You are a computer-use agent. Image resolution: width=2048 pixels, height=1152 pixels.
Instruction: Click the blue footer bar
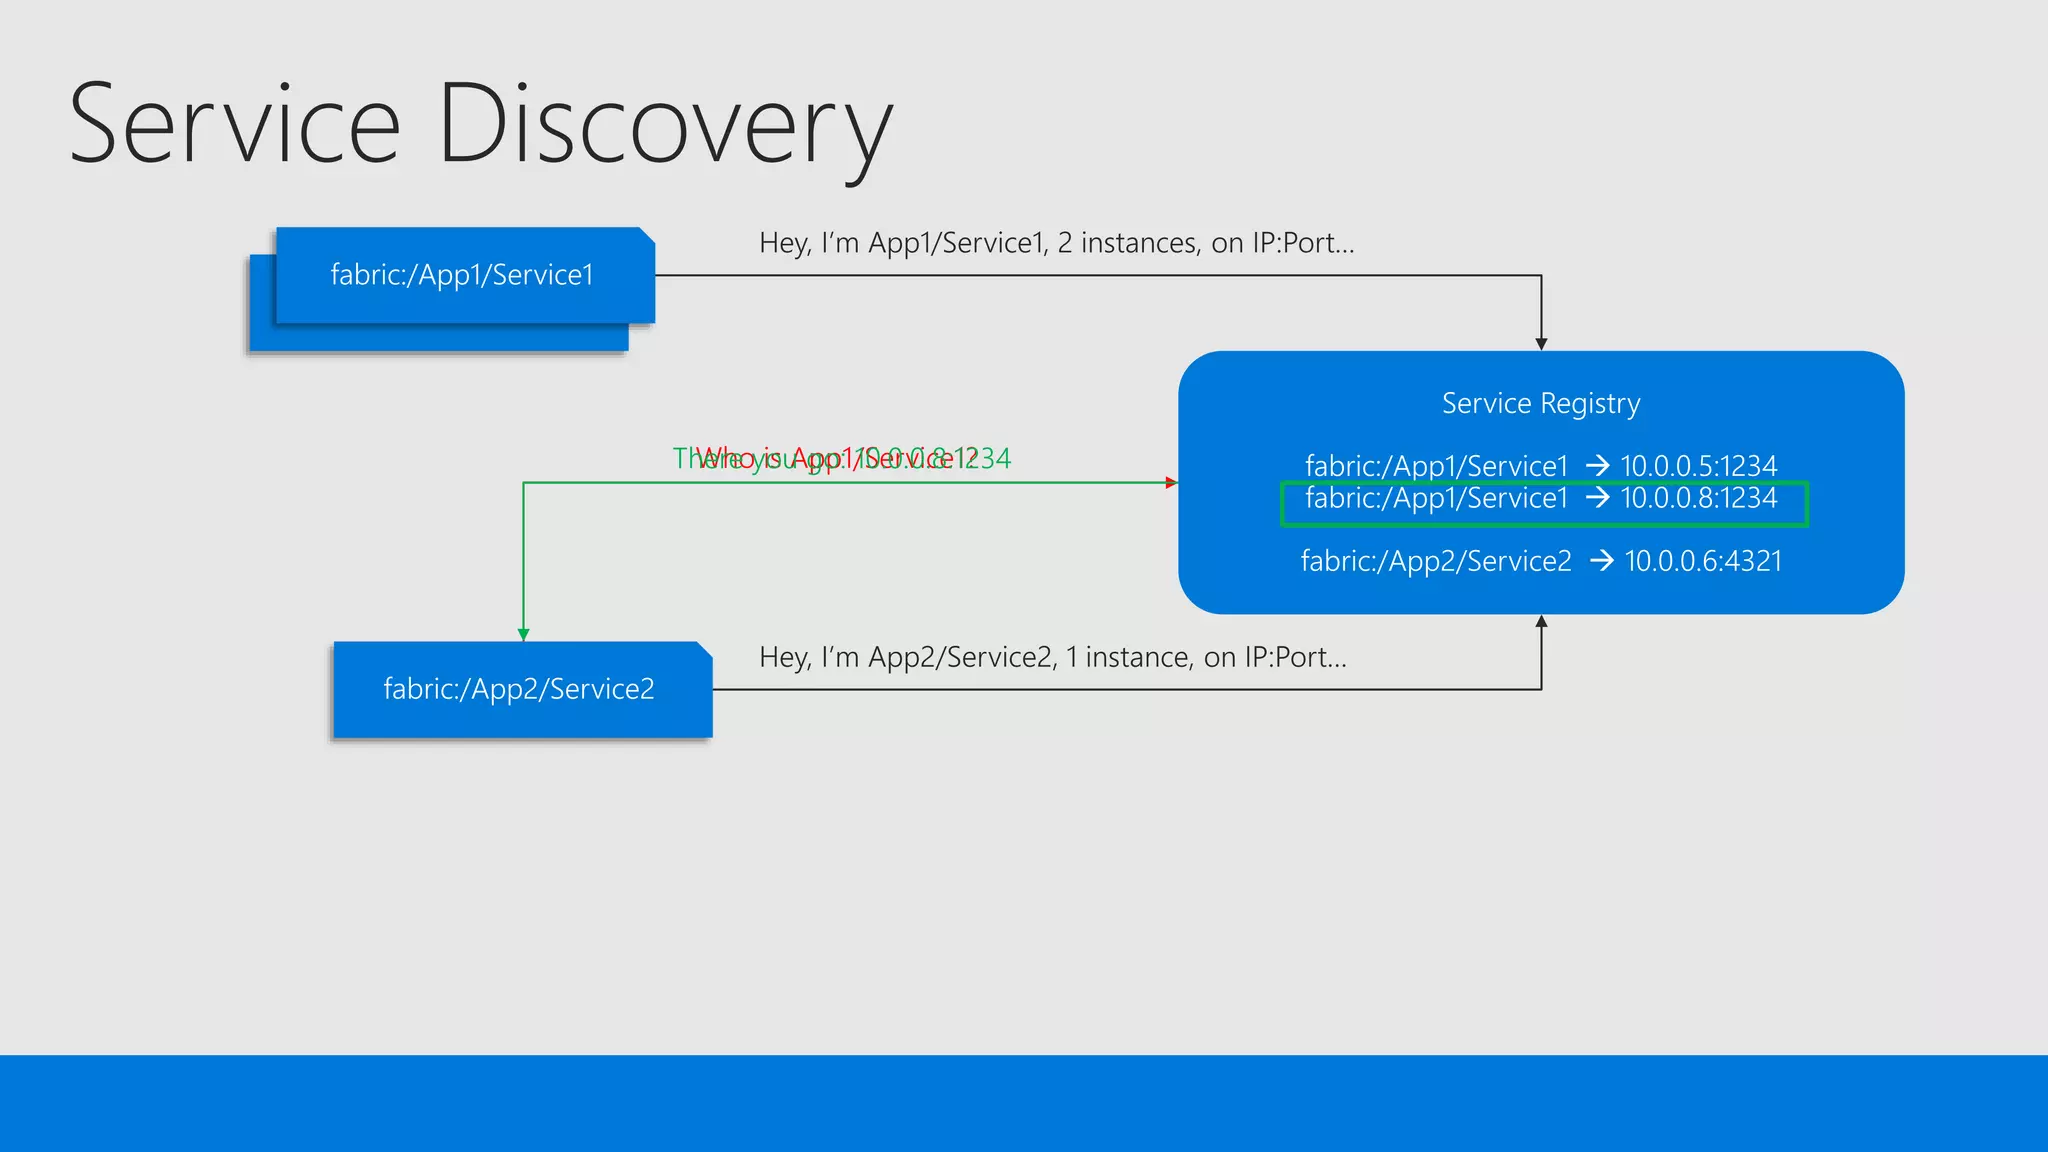pyautogui.click(x=1024, y=1103)
